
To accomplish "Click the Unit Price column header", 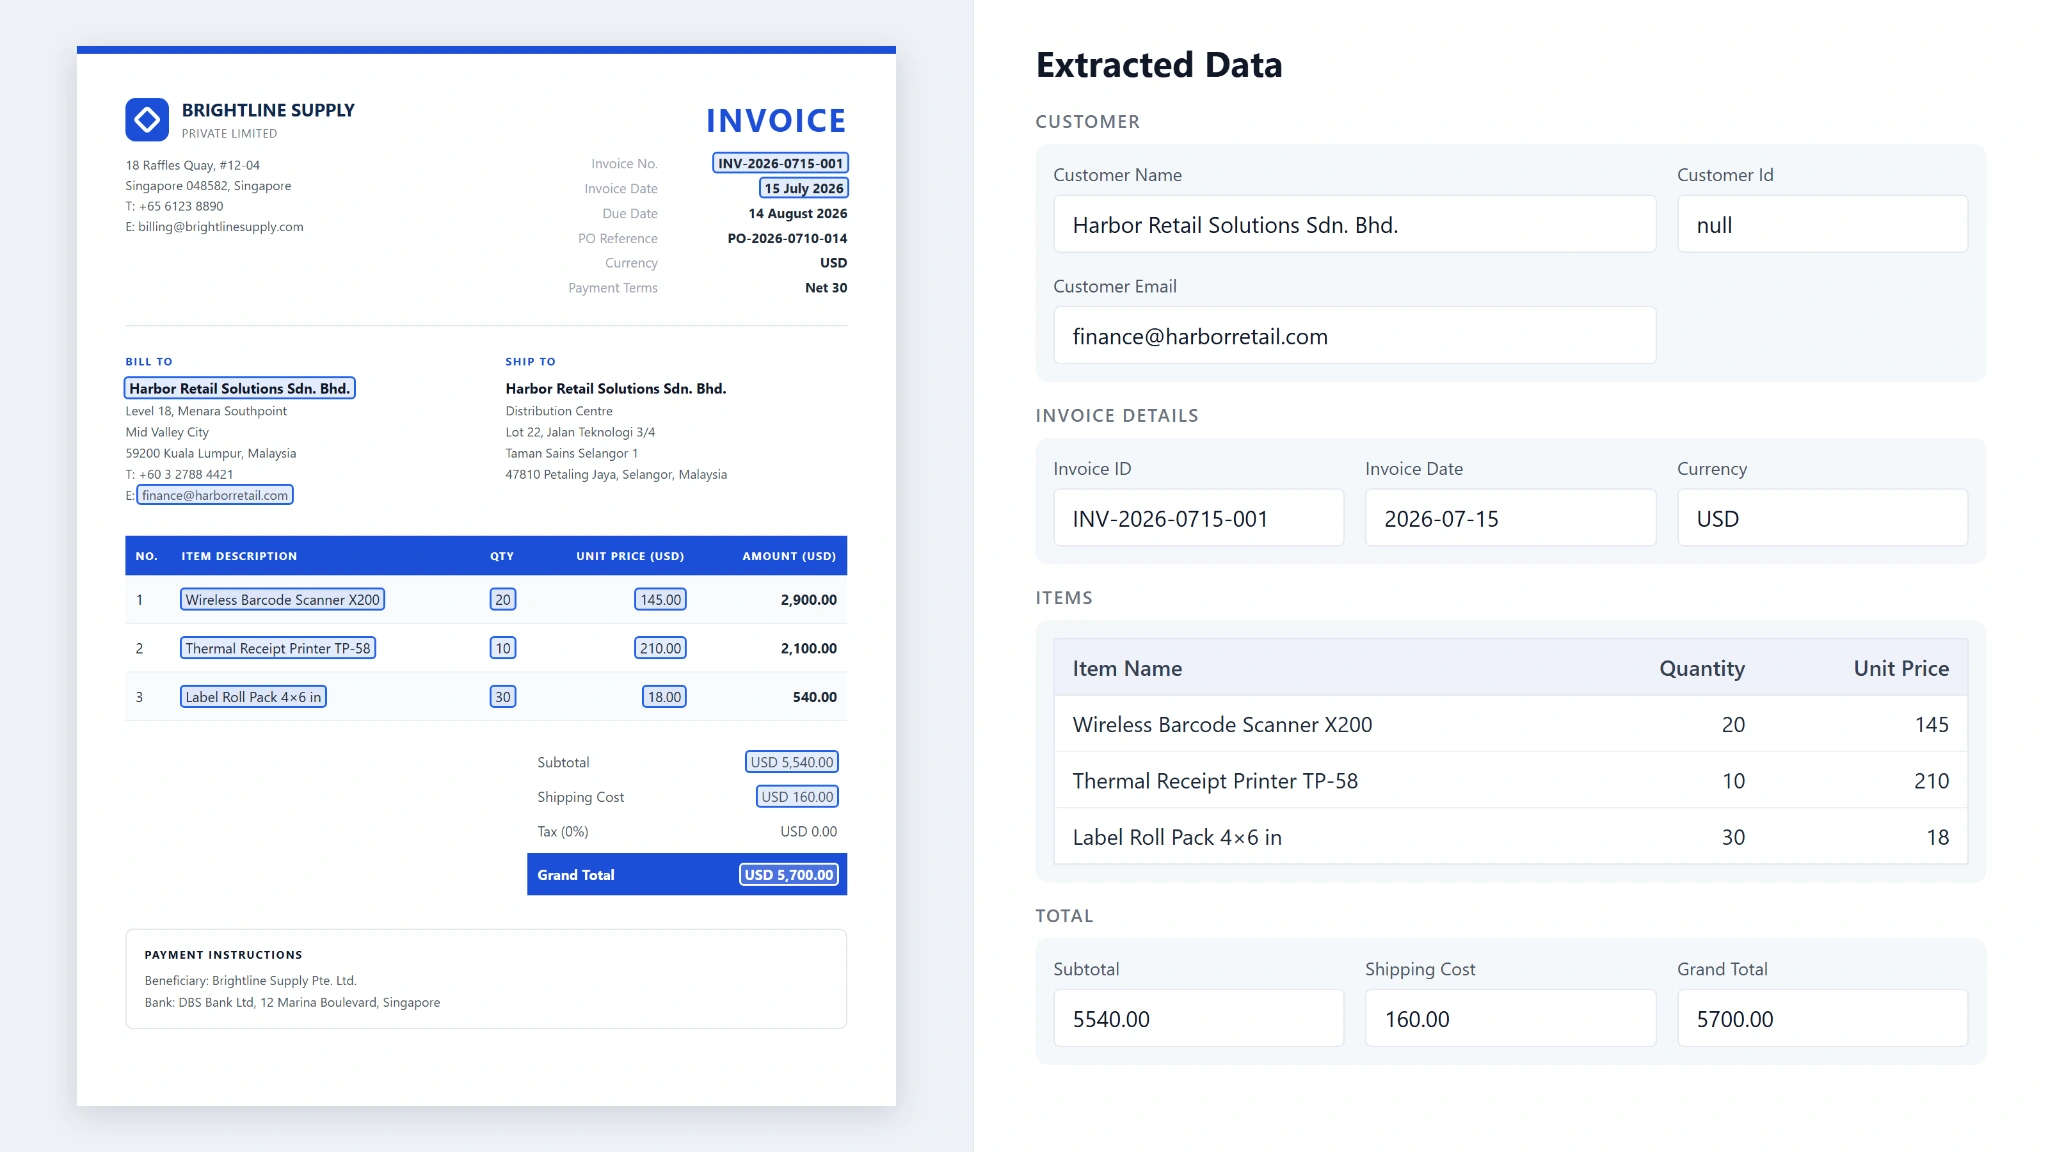I will pyautogui.click(x=1901, y=668).
